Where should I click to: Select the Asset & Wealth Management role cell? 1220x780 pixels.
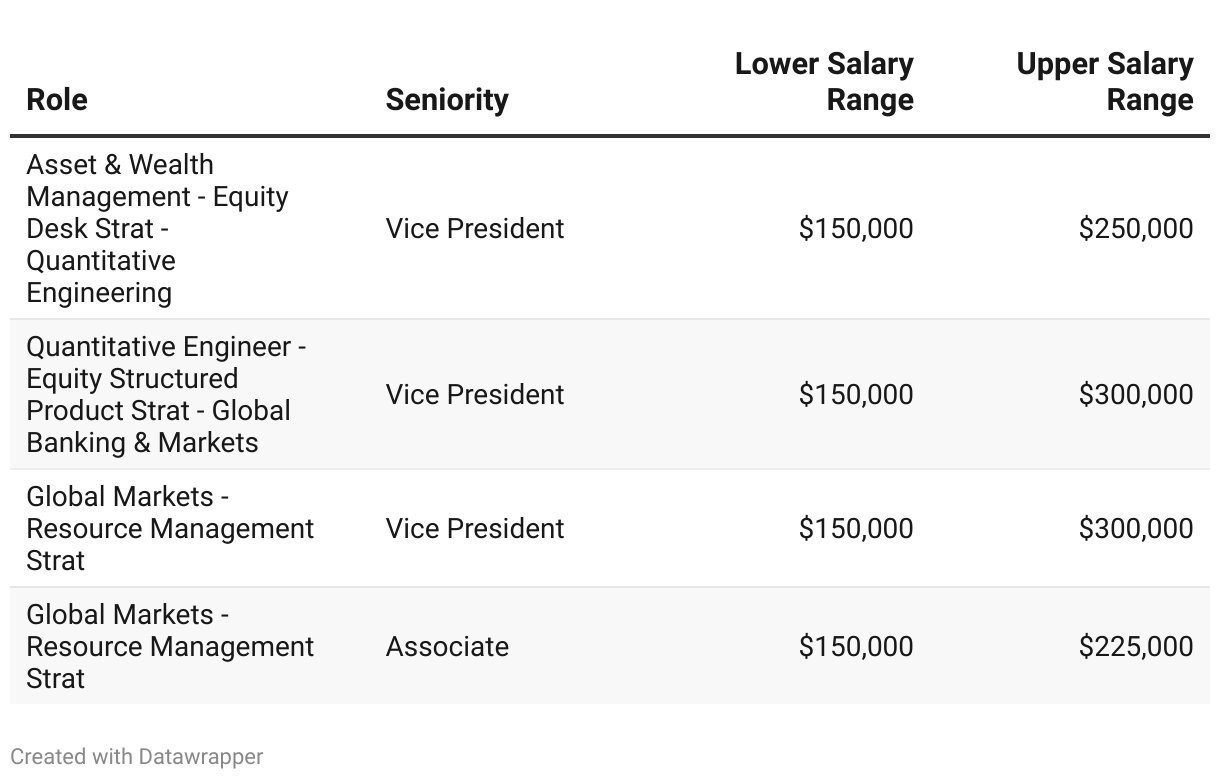[x=157, y=228]
